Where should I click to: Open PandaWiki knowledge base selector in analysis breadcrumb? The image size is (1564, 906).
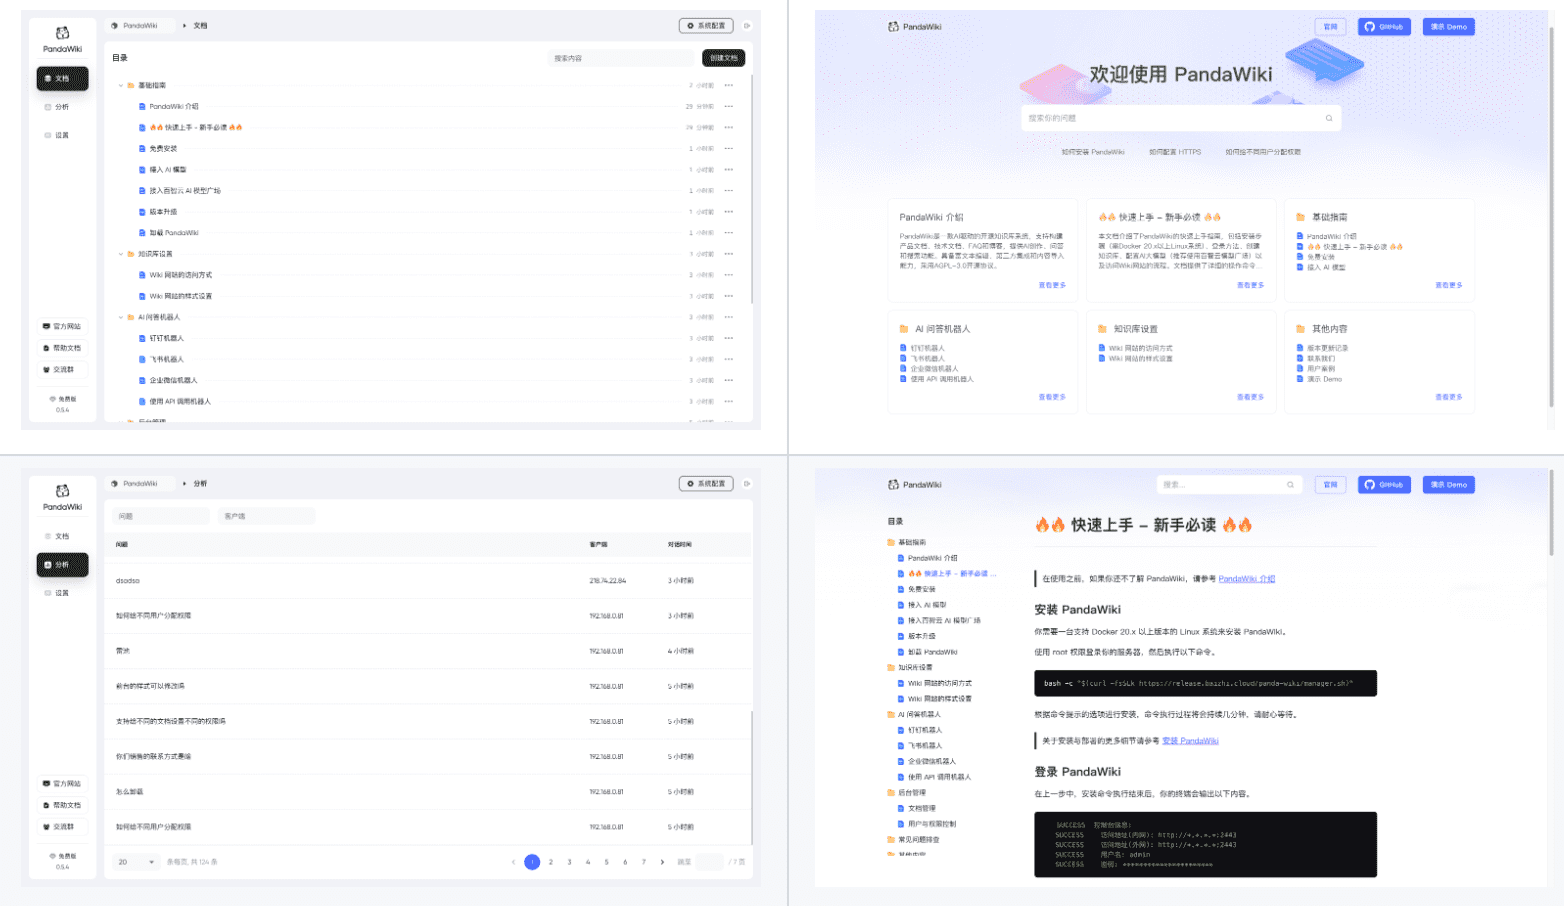140,484
